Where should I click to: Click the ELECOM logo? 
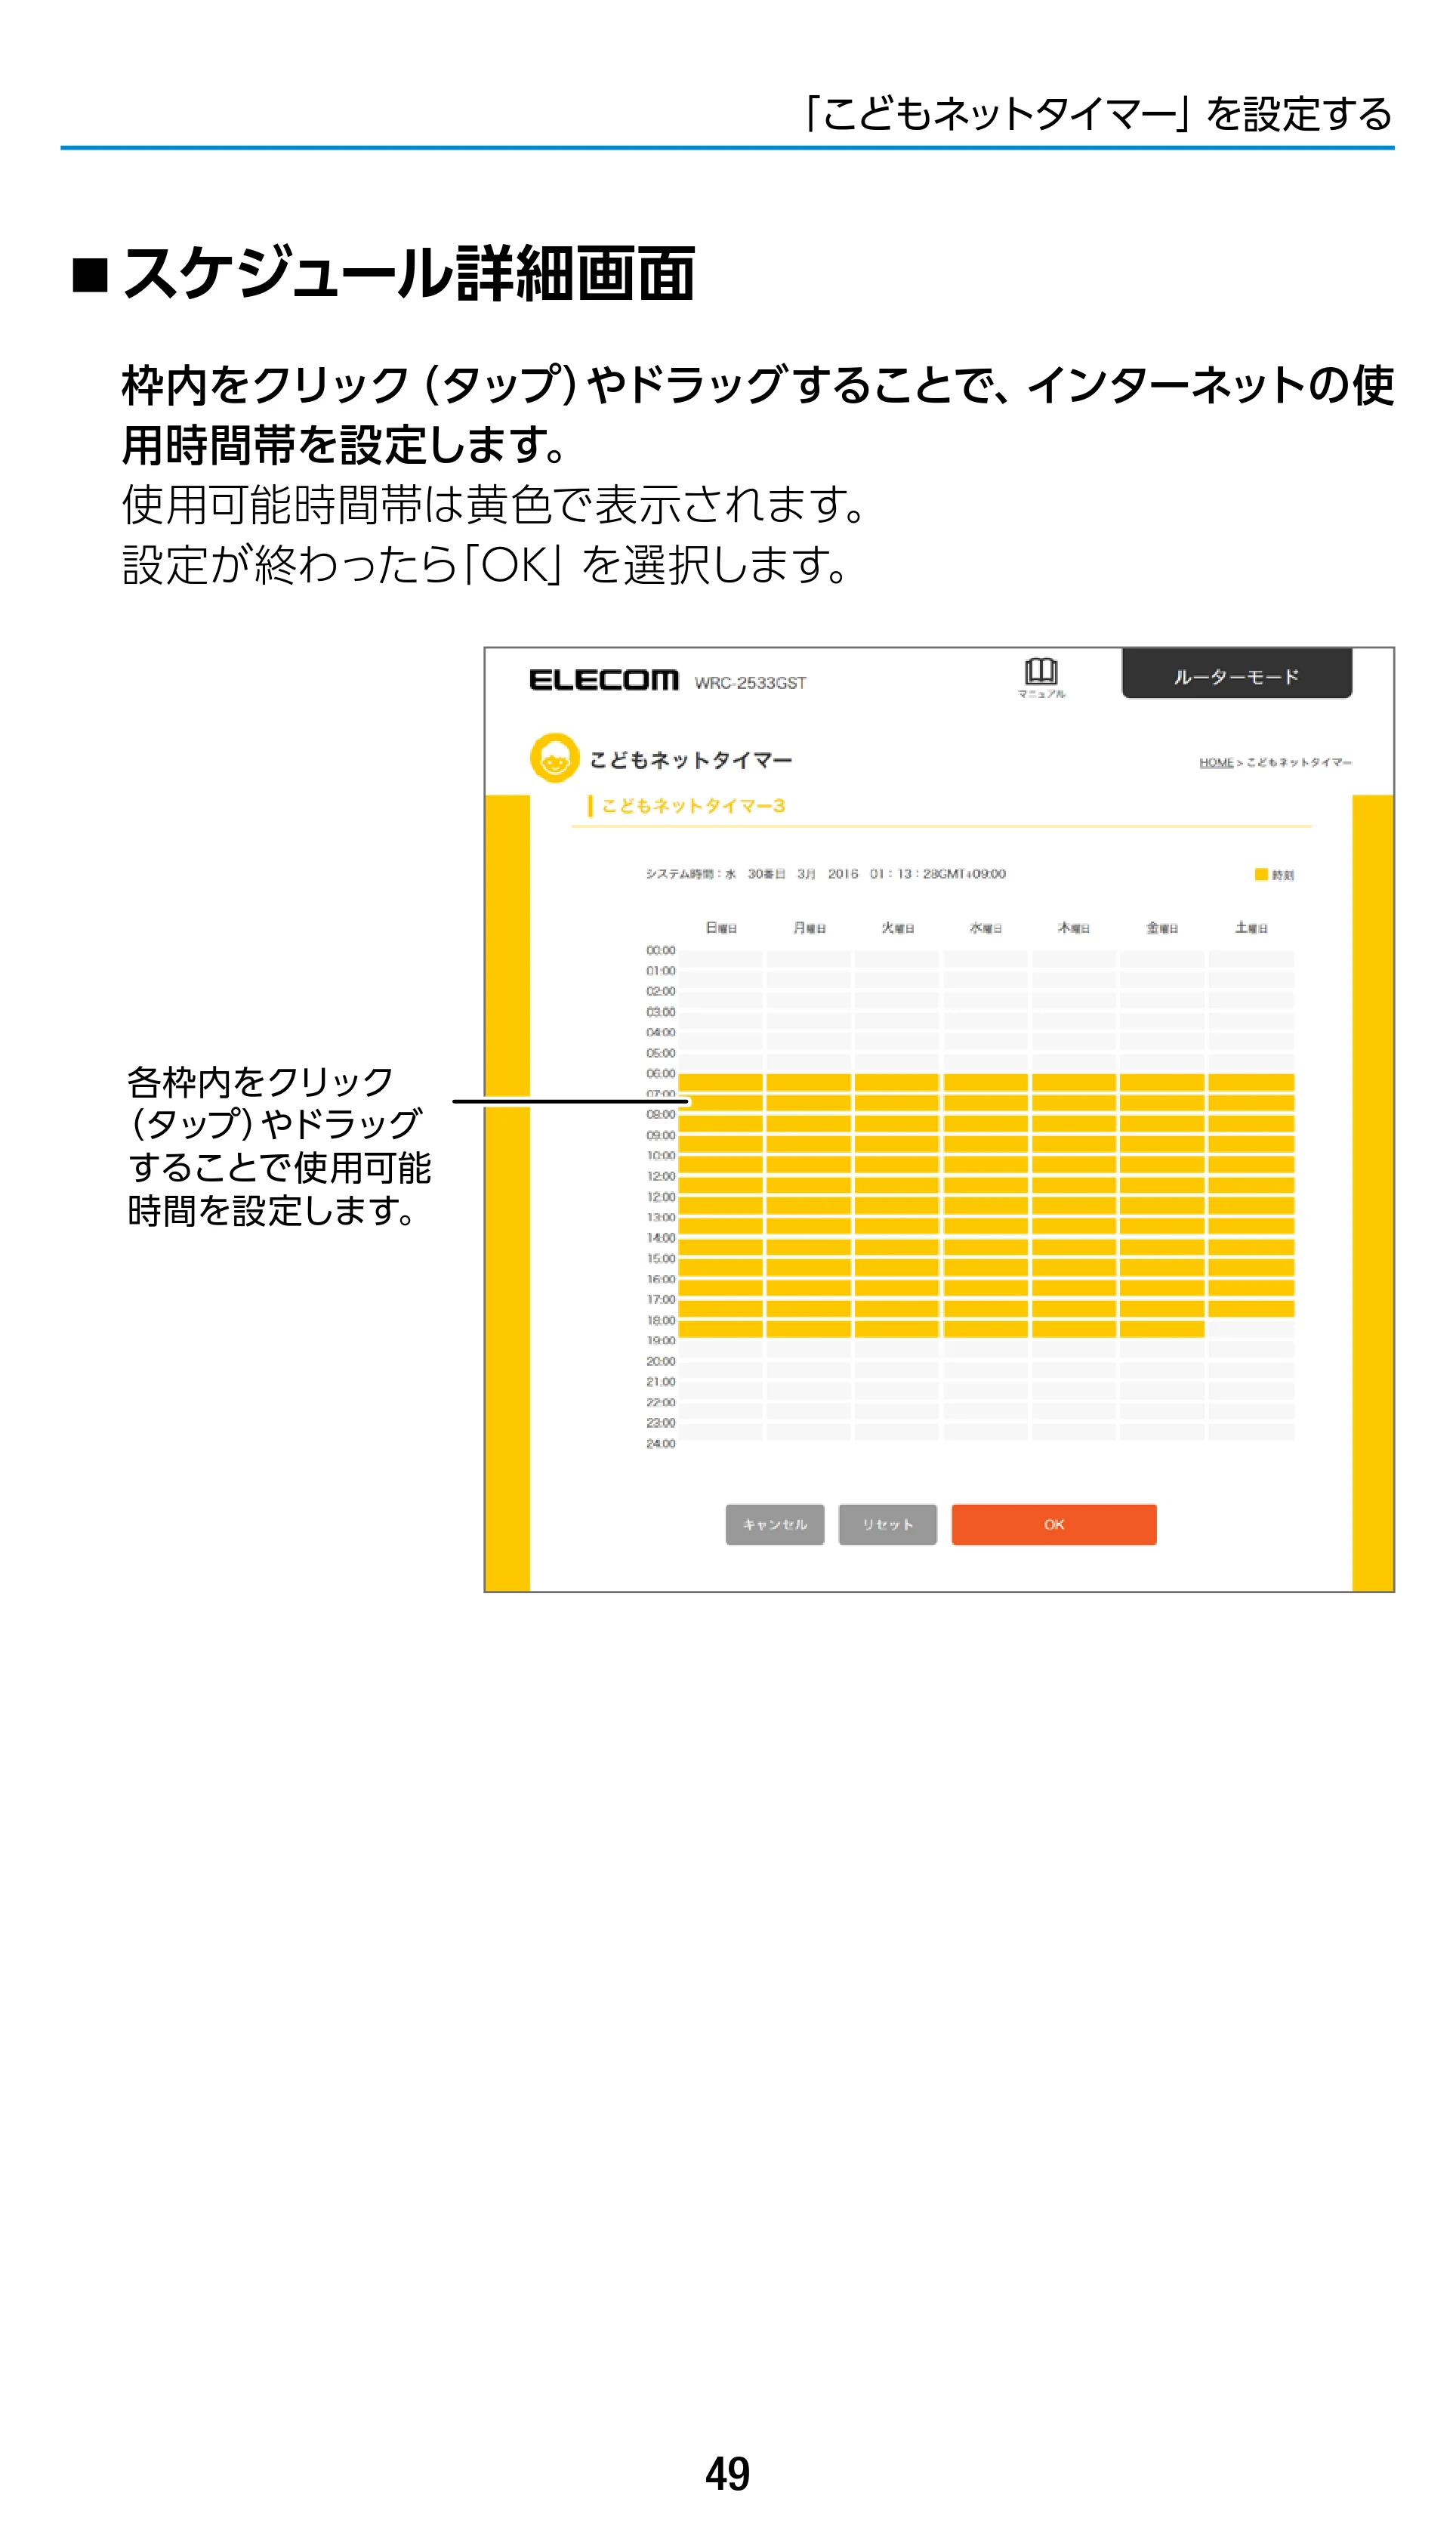604,680
